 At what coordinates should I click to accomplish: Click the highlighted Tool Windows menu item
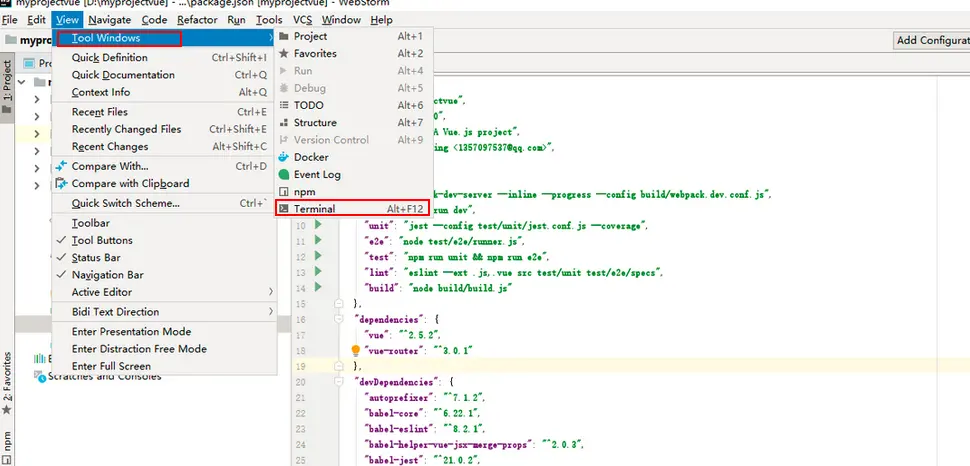click(164, 38)
